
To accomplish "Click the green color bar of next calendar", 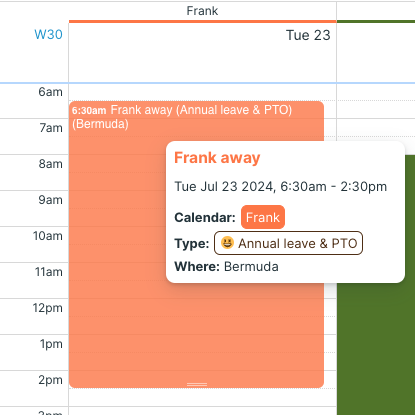I will point(376,22).
